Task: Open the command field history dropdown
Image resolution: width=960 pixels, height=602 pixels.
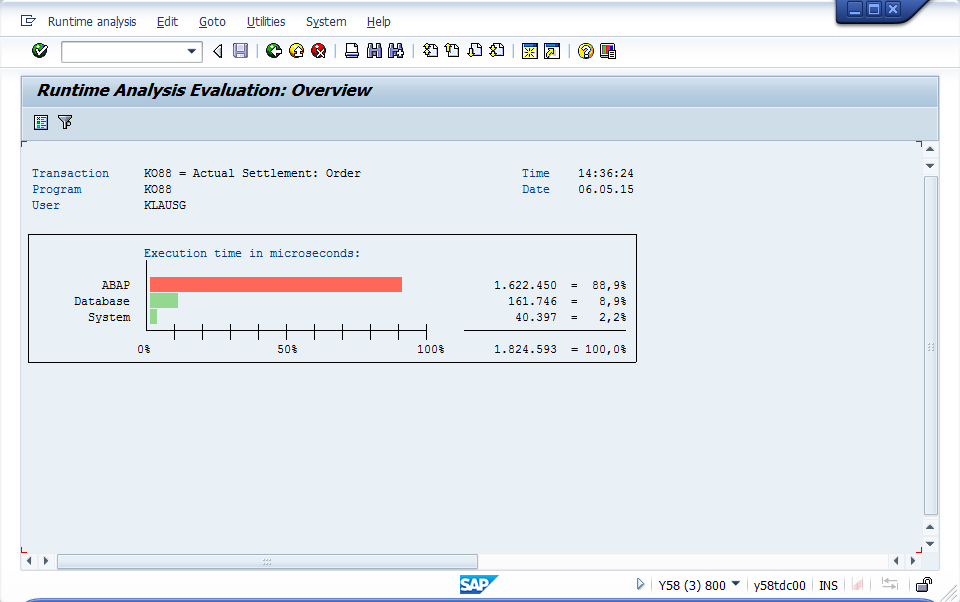Action: pyautogui.click(x=192, y=51)
